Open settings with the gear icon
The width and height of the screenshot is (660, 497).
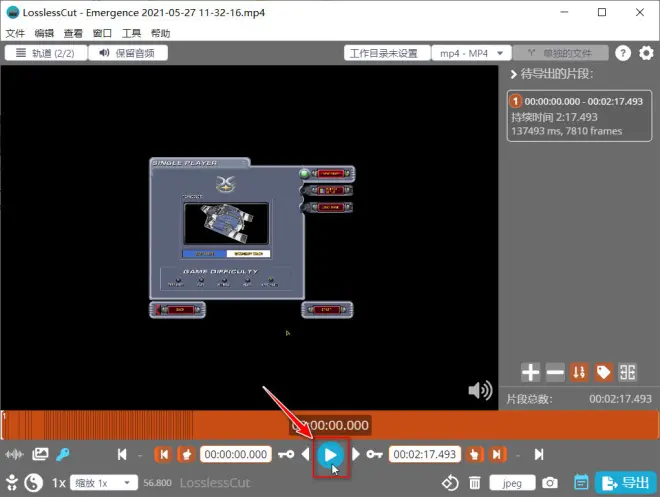[x=646, y=53]
